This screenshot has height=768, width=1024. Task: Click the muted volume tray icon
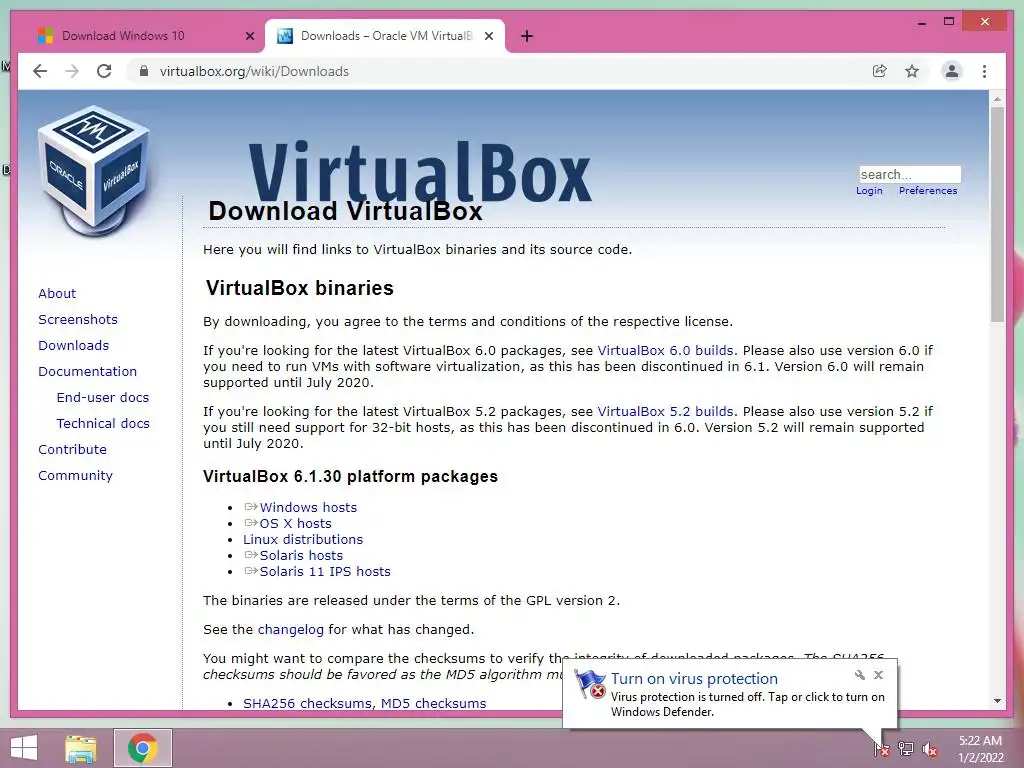930,748
